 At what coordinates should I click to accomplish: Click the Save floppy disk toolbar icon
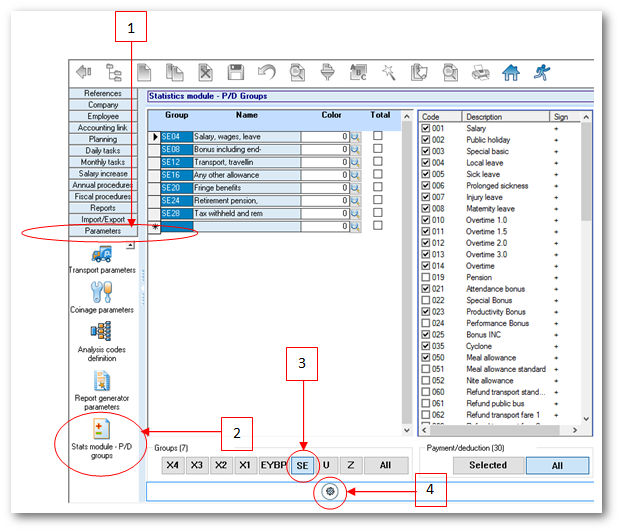pos(237,72)
